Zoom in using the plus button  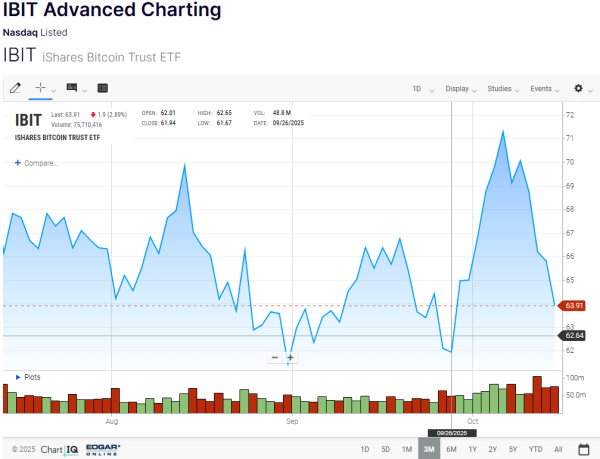290,357
